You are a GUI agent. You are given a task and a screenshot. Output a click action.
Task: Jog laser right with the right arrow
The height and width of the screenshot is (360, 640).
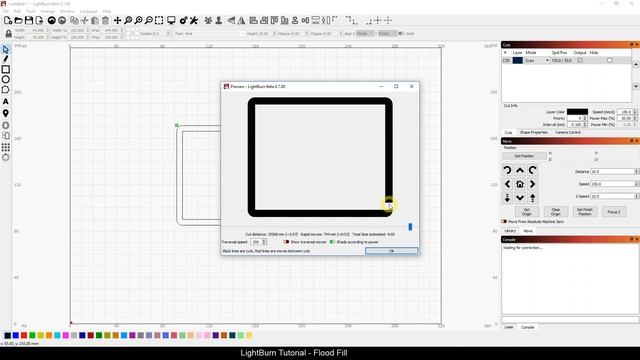(x=532, y=184)
